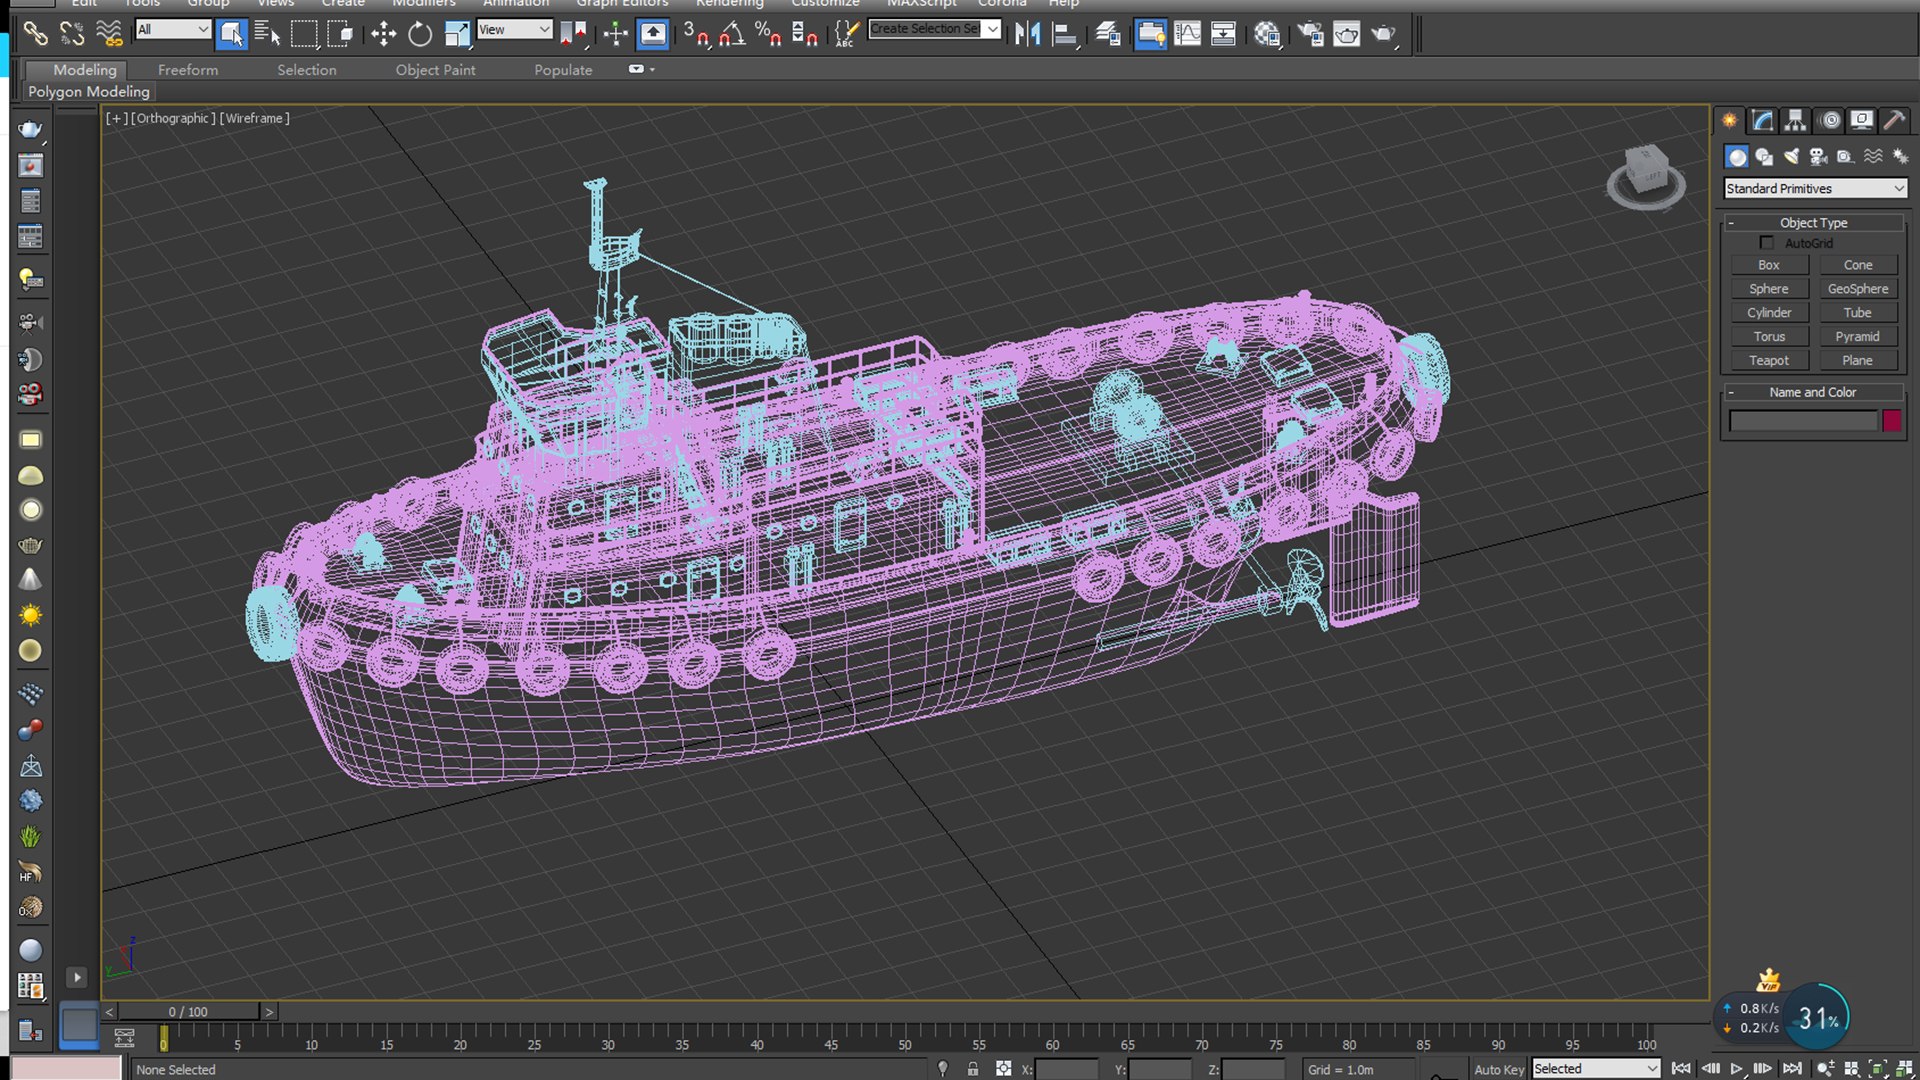
Task: Click the Render Setup teapot icon
Action: 1310,34
